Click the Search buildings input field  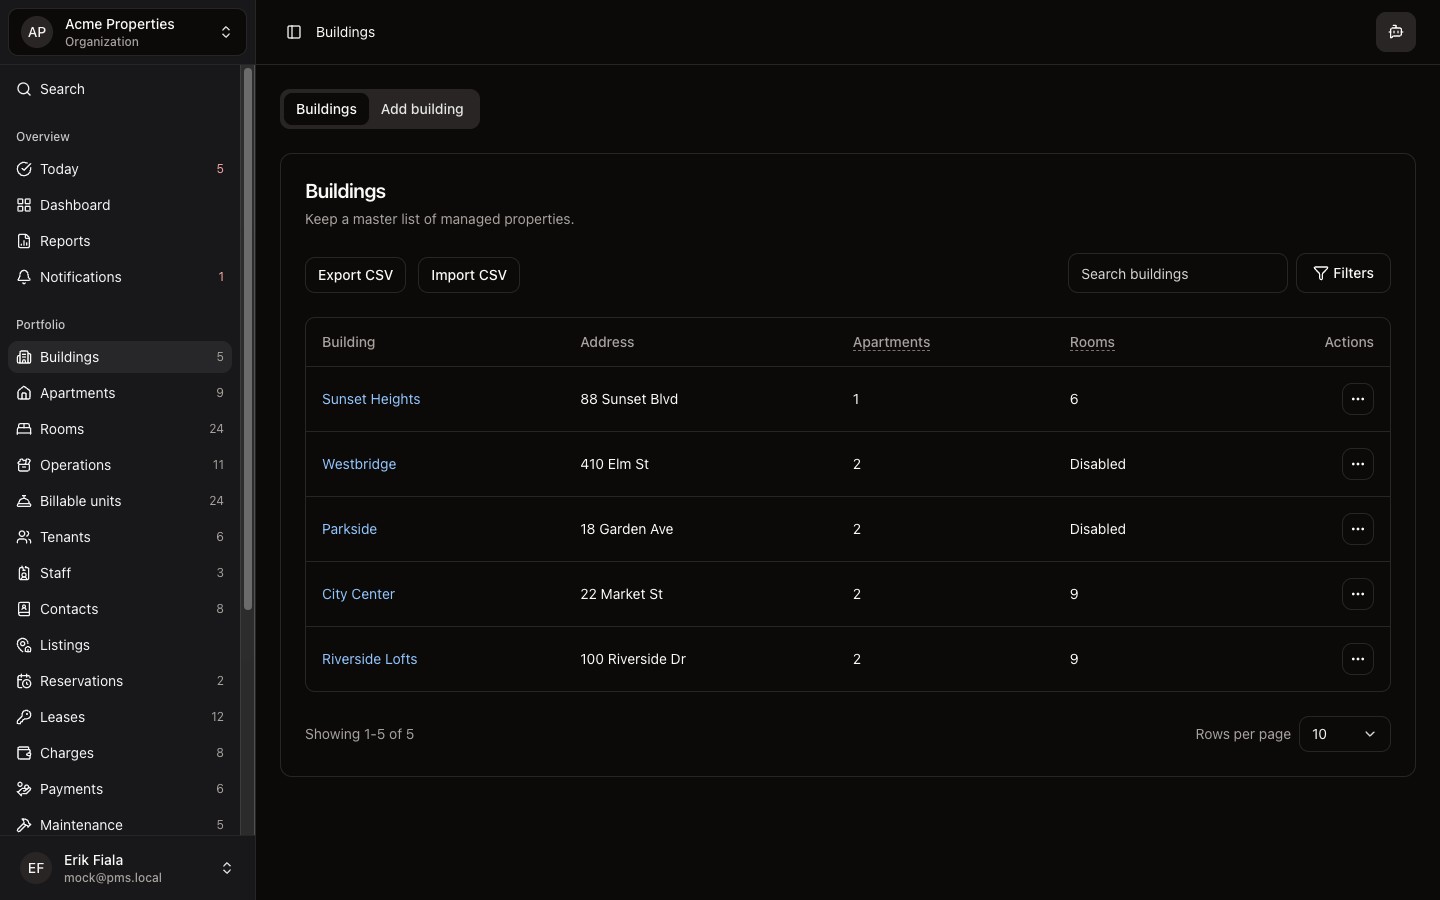coord(1176,273)
